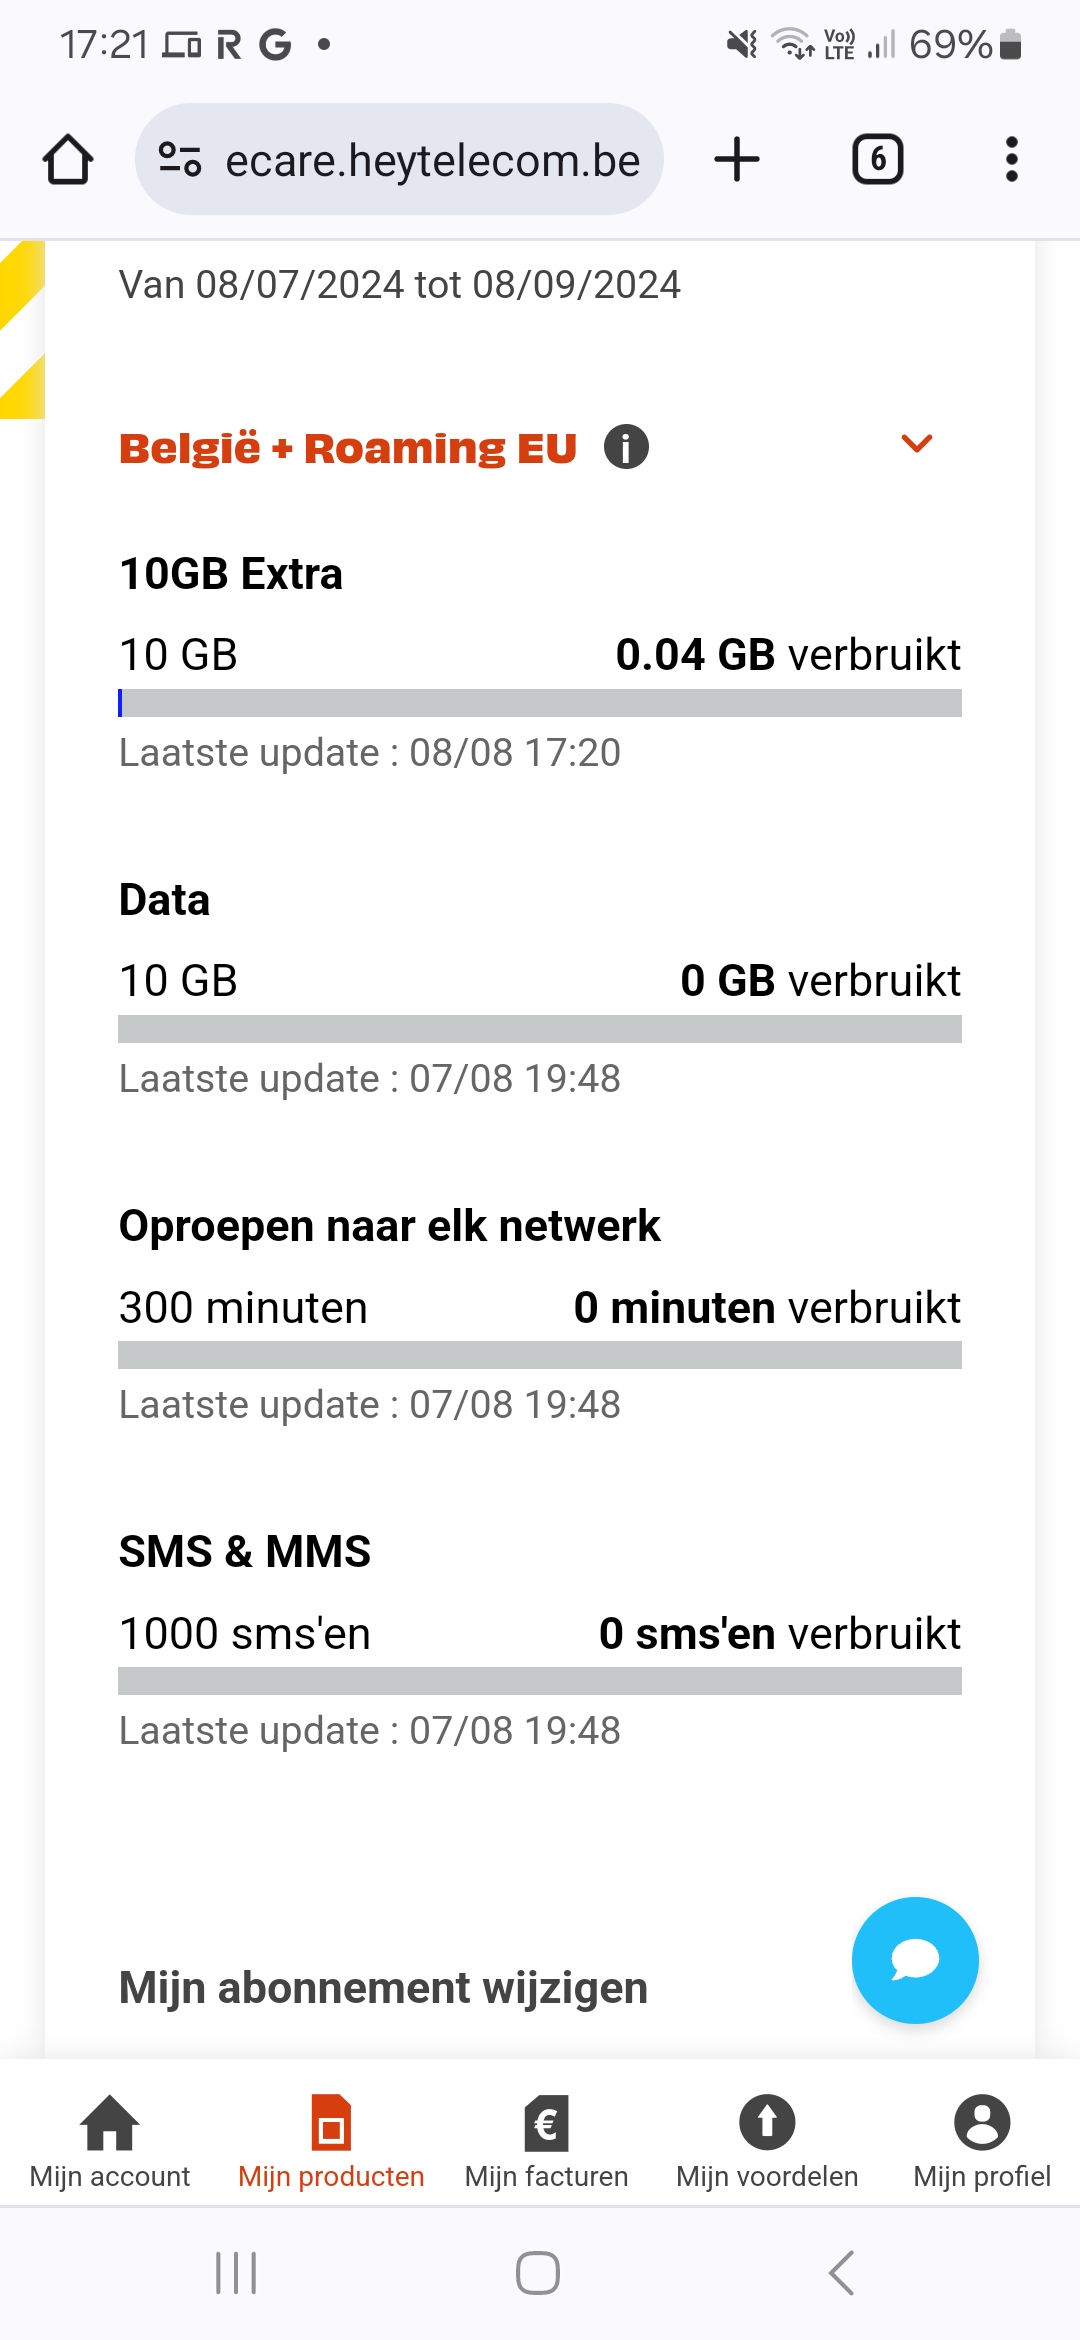Tap the Mijn abonnement wijzigen heading

[383, 1988]
